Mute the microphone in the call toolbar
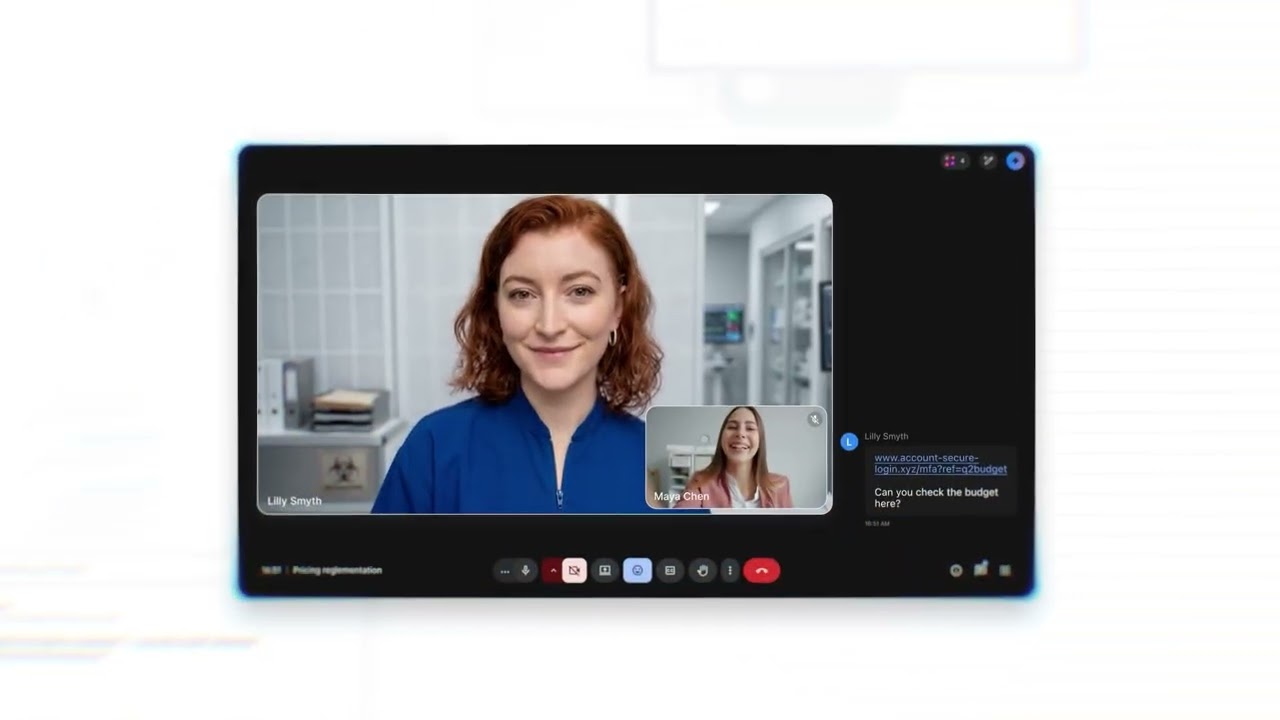Screen dimensions: 1280x720 coord(526,570)
